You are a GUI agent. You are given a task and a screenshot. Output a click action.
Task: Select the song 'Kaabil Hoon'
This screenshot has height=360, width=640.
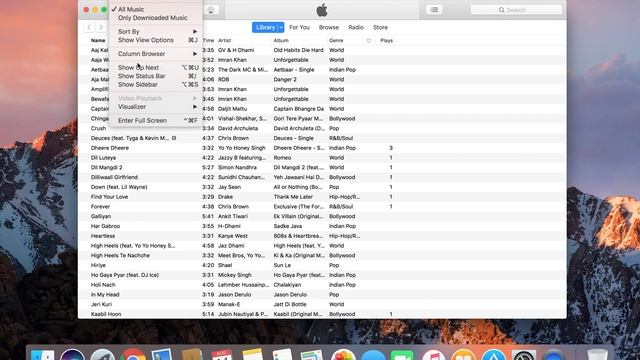(106, 314)
